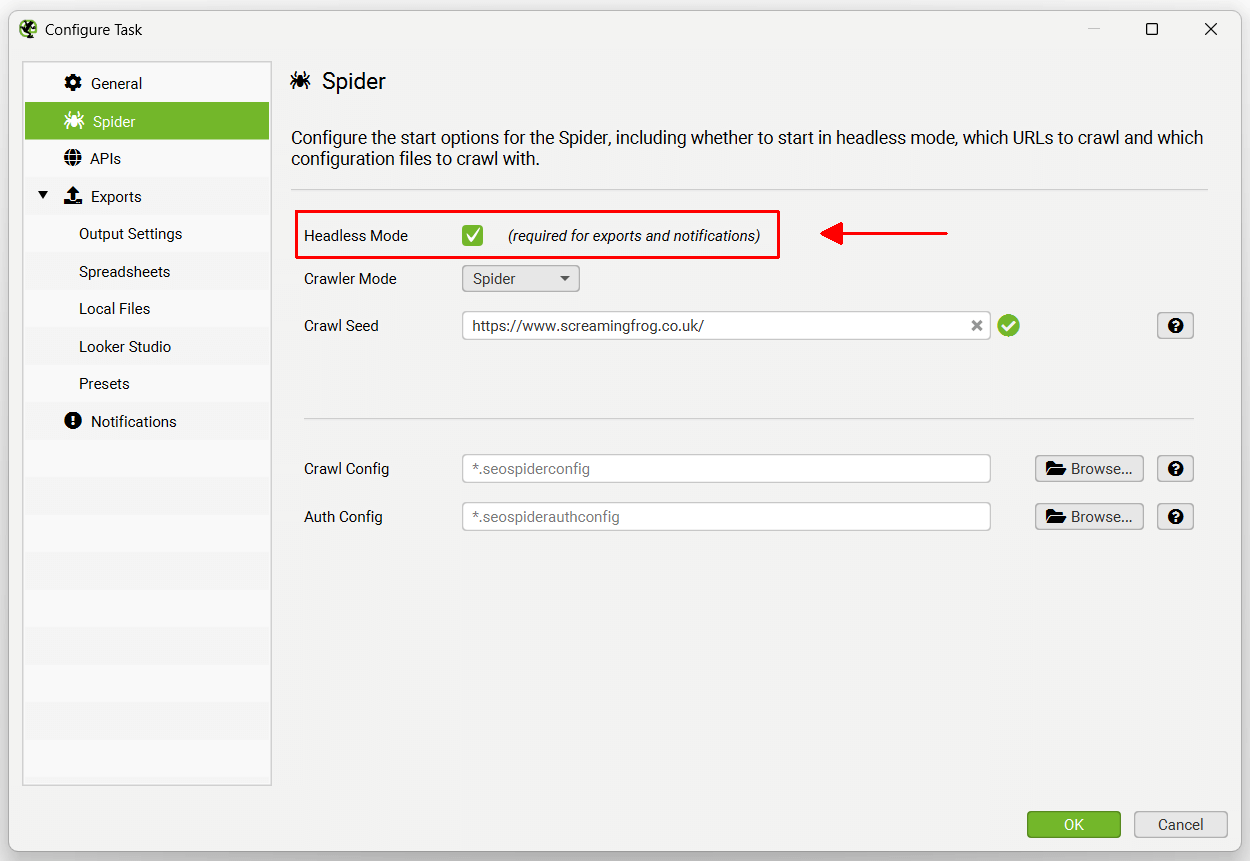Click the spider icon in the Spider header
Screen dimensions: 1250x861
point(300,80)
